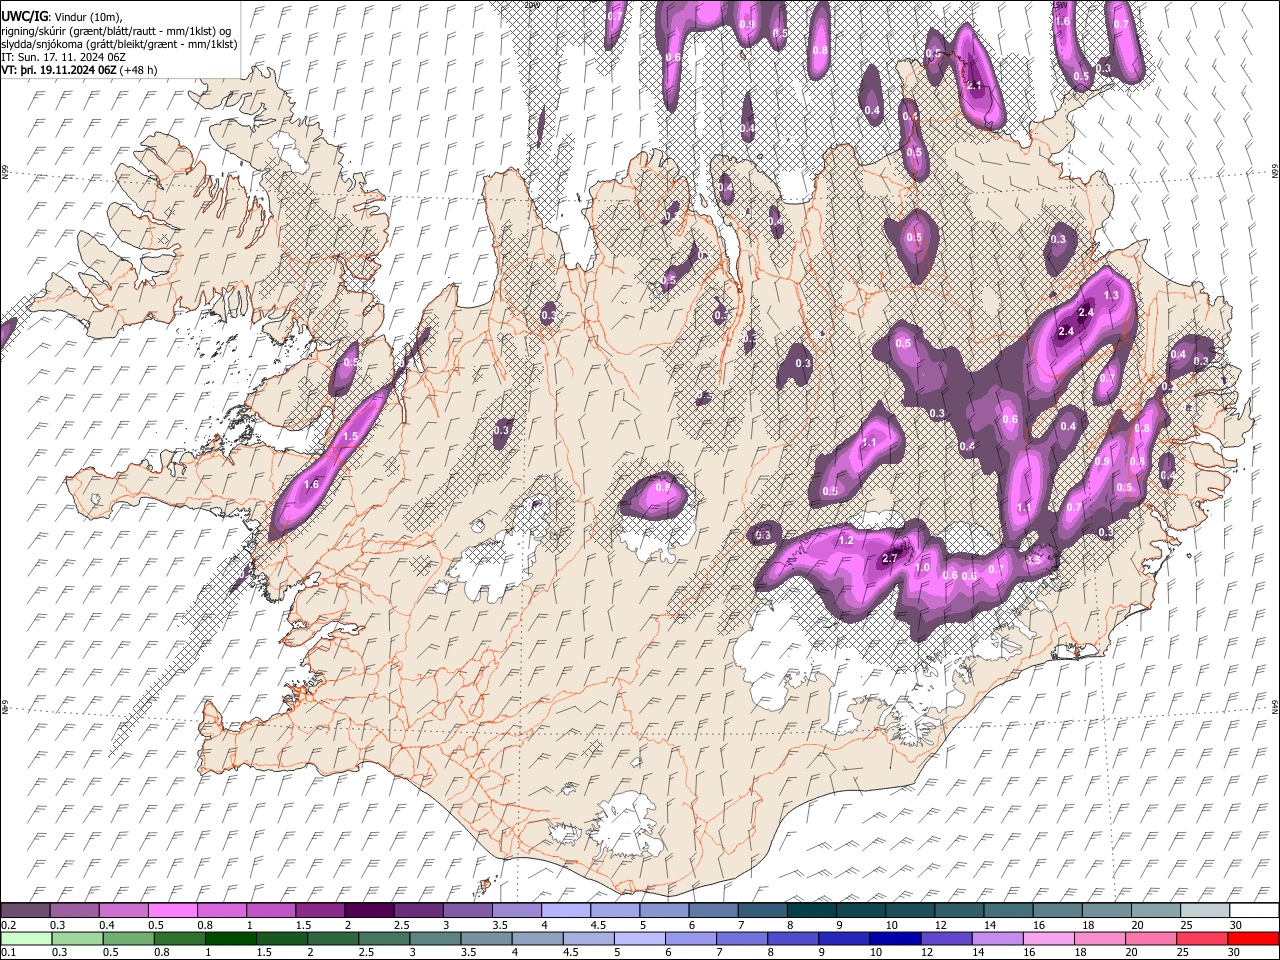The image size is (1280, 960).
Task: Click the (+48 h) forecast offset text
Action: [x=138, y=70]
